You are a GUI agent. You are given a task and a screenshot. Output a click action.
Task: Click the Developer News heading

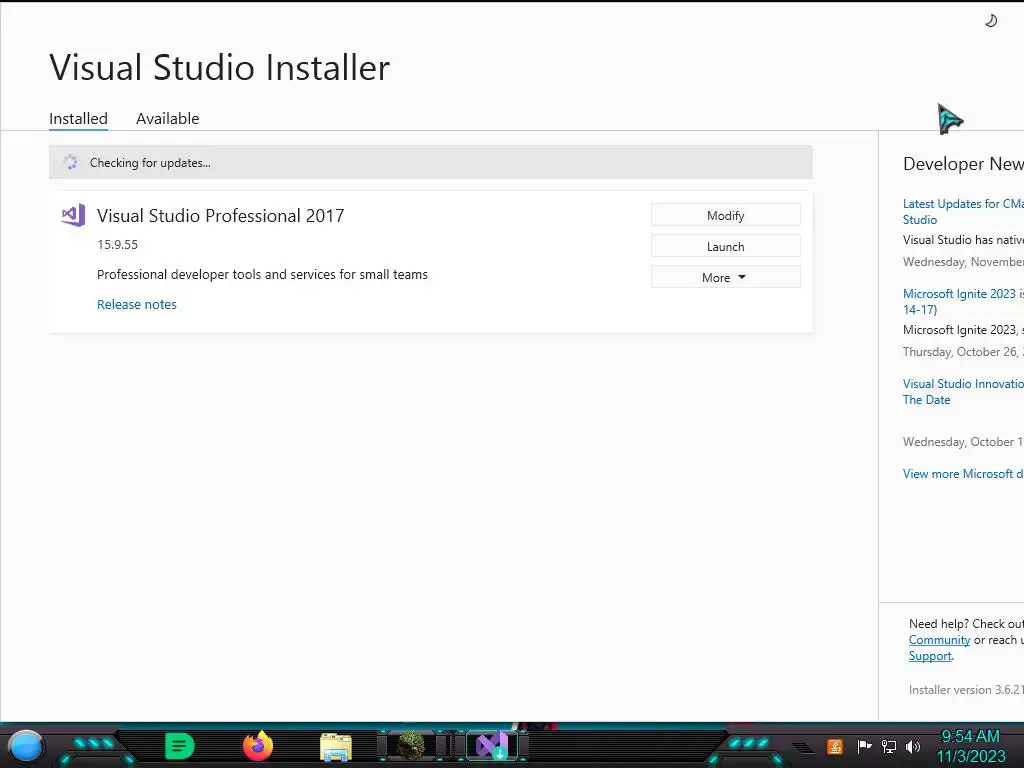tap(963, 164)
